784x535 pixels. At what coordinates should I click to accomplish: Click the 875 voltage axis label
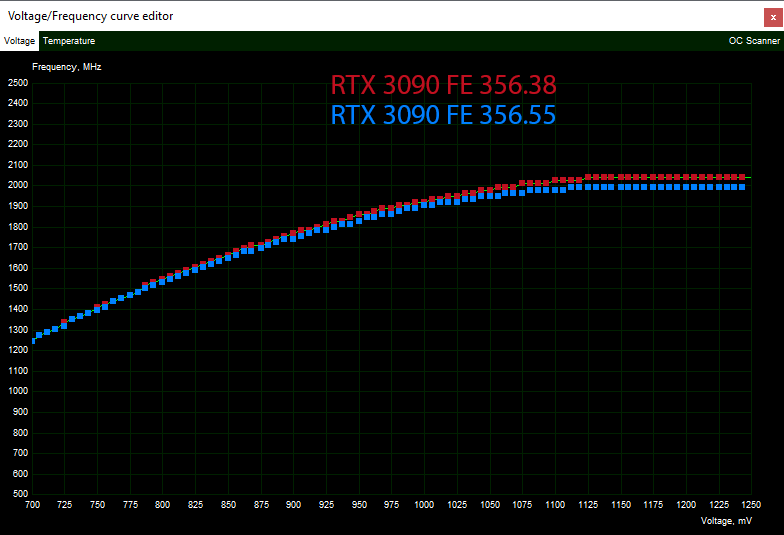click(261, 505)
